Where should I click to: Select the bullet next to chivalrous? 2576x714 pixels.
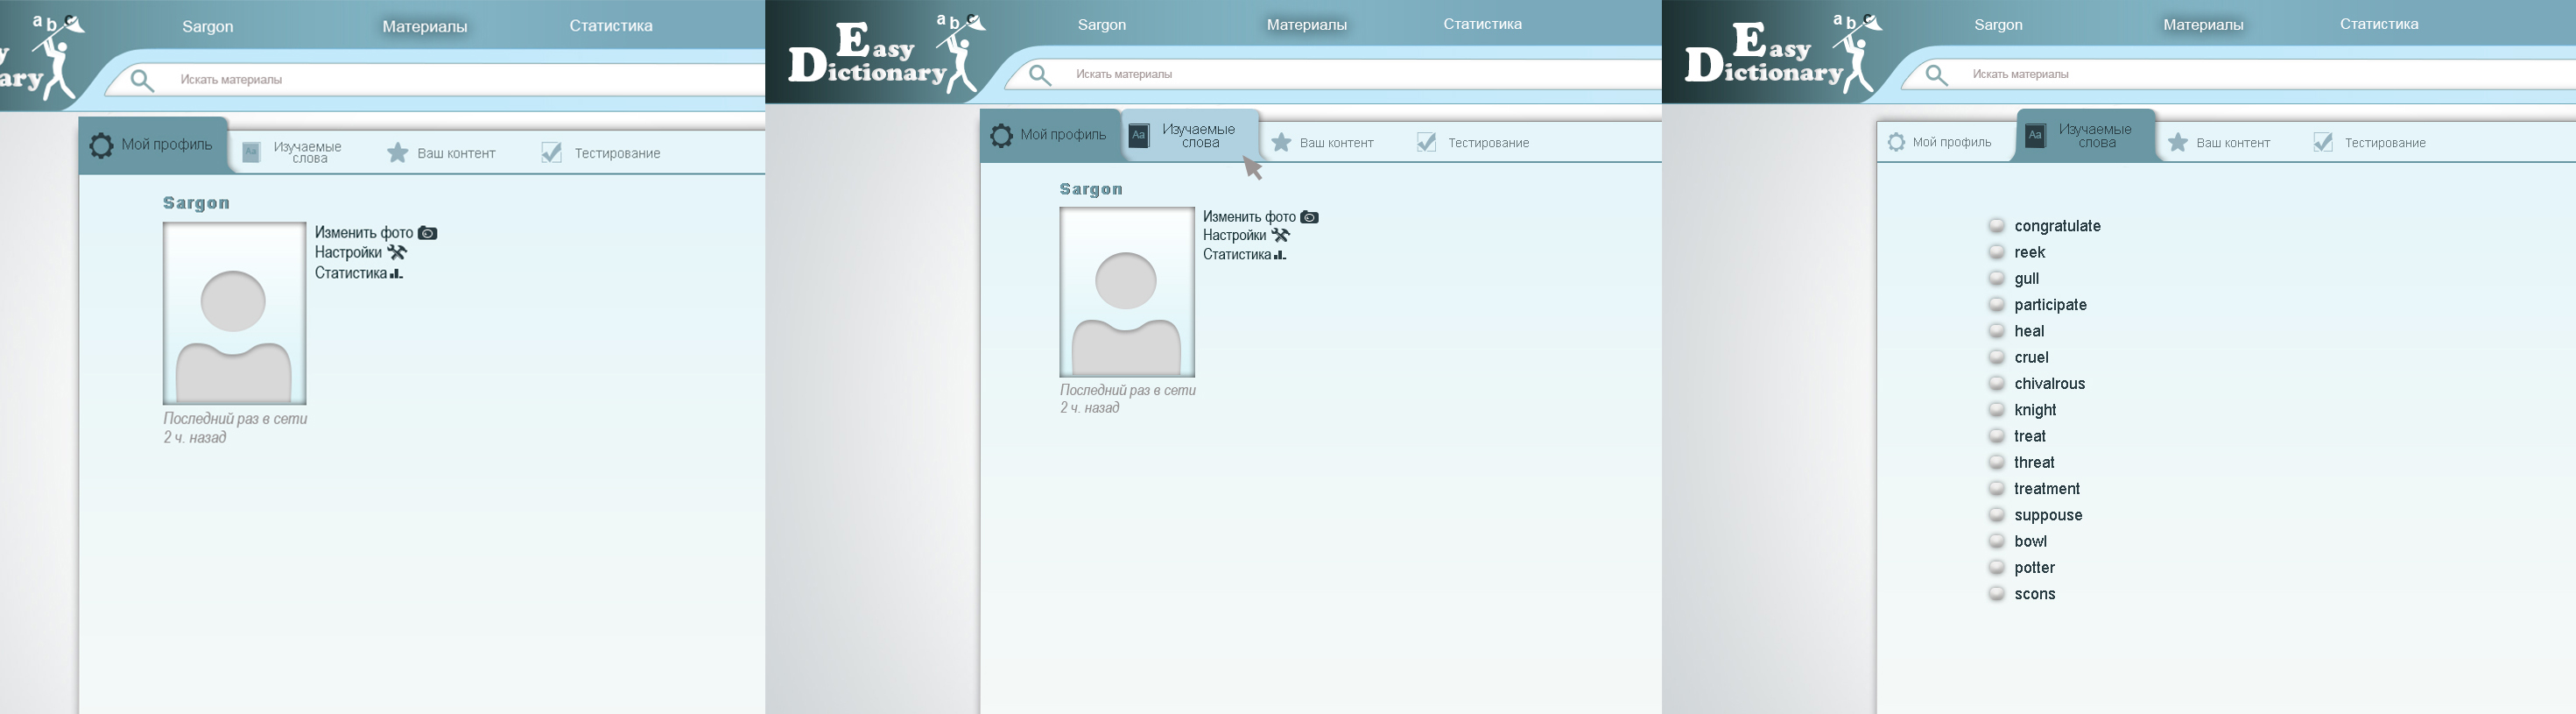click(x=1997, y=382)
